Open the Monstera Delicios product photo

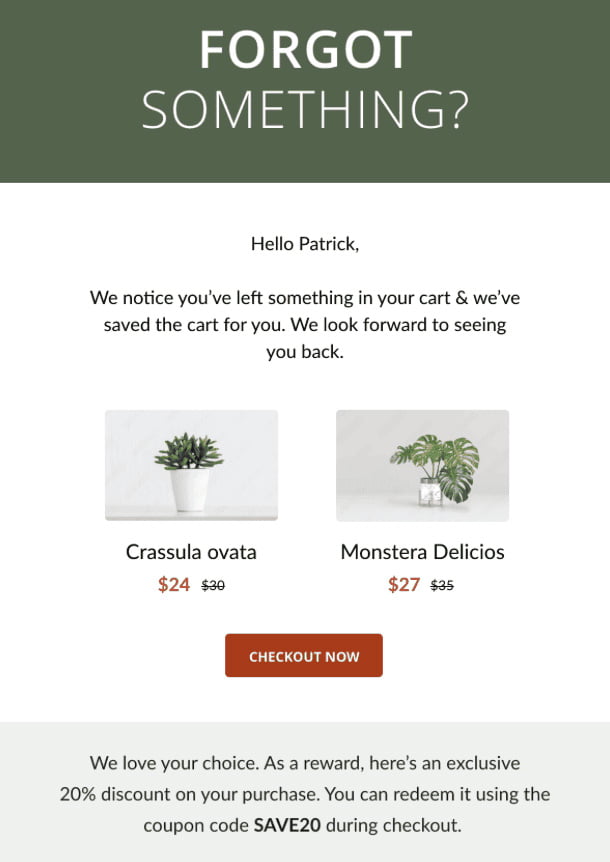[423, 465]
